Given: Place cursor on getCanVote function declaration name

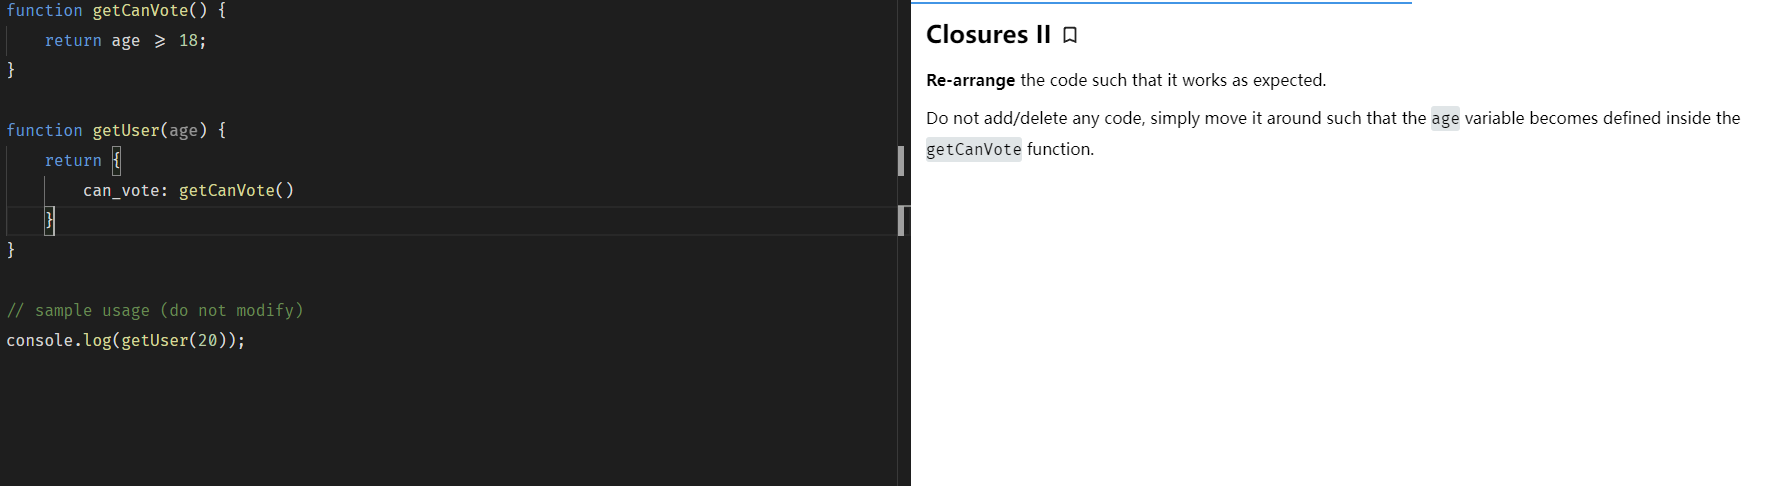Looking at the screenshot, I should click(x=140, y=11).
